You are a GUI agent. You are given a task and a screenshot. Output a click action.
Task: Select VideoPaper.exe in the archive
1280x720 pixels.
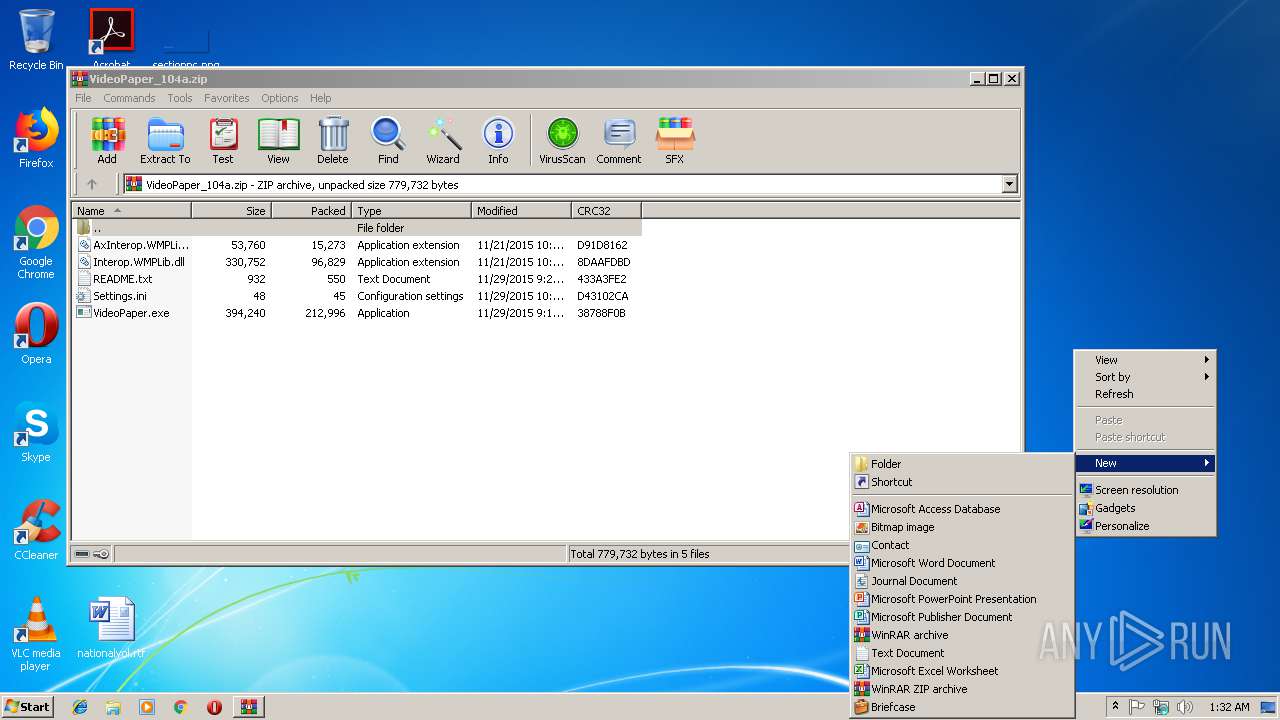[357, 313]
